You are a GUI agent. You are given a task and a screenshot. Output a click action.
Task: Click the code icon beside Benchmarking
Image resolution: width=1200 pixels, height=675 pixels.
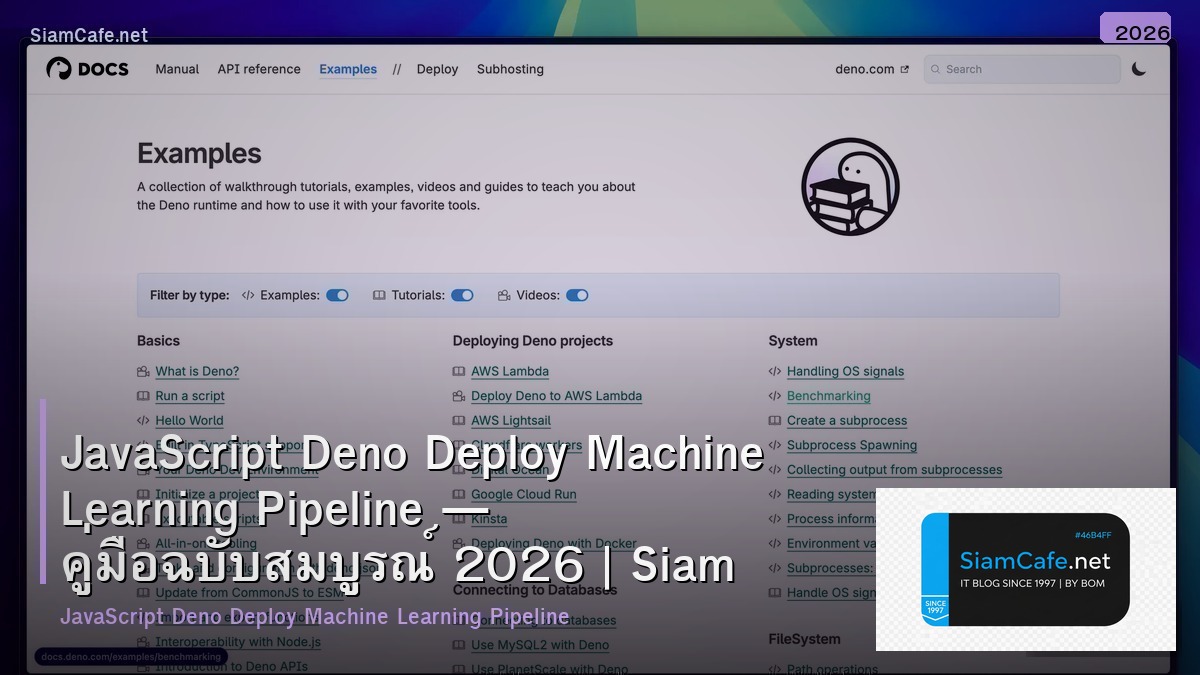click(x=776, y=396)
